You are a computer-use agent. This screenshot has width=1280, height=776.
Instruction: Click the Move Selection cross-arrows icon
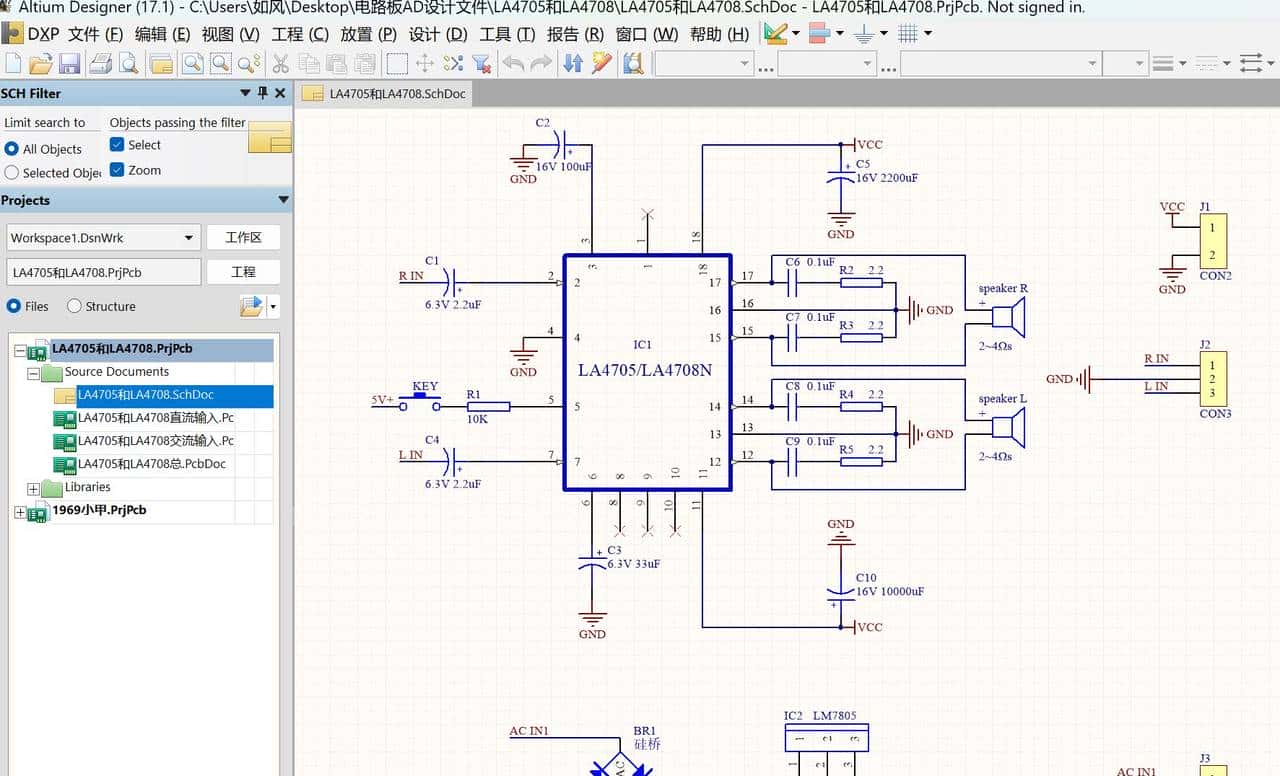(x=425, y=64)
